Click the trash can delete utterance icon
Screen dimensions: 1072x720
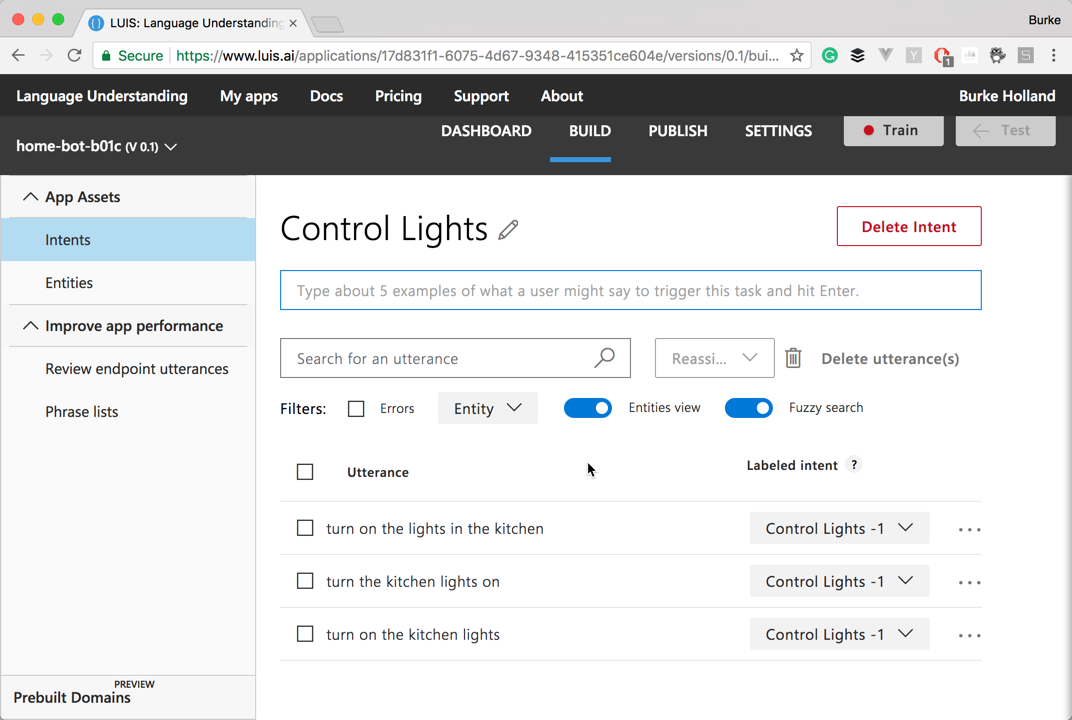(793, 358)
